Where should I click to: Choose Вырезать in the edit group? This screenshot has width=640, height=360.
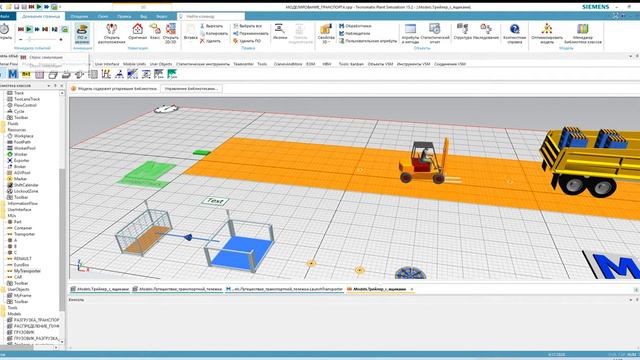(x=211, y=26)
